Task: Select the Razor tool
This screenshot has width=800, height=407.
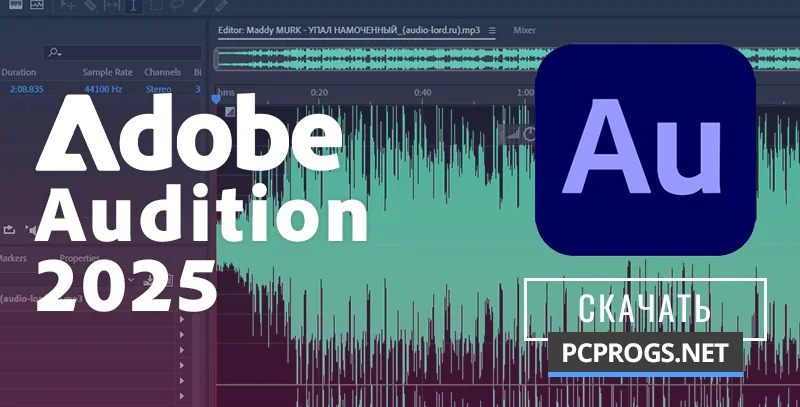Action: [x=90, y=5]
